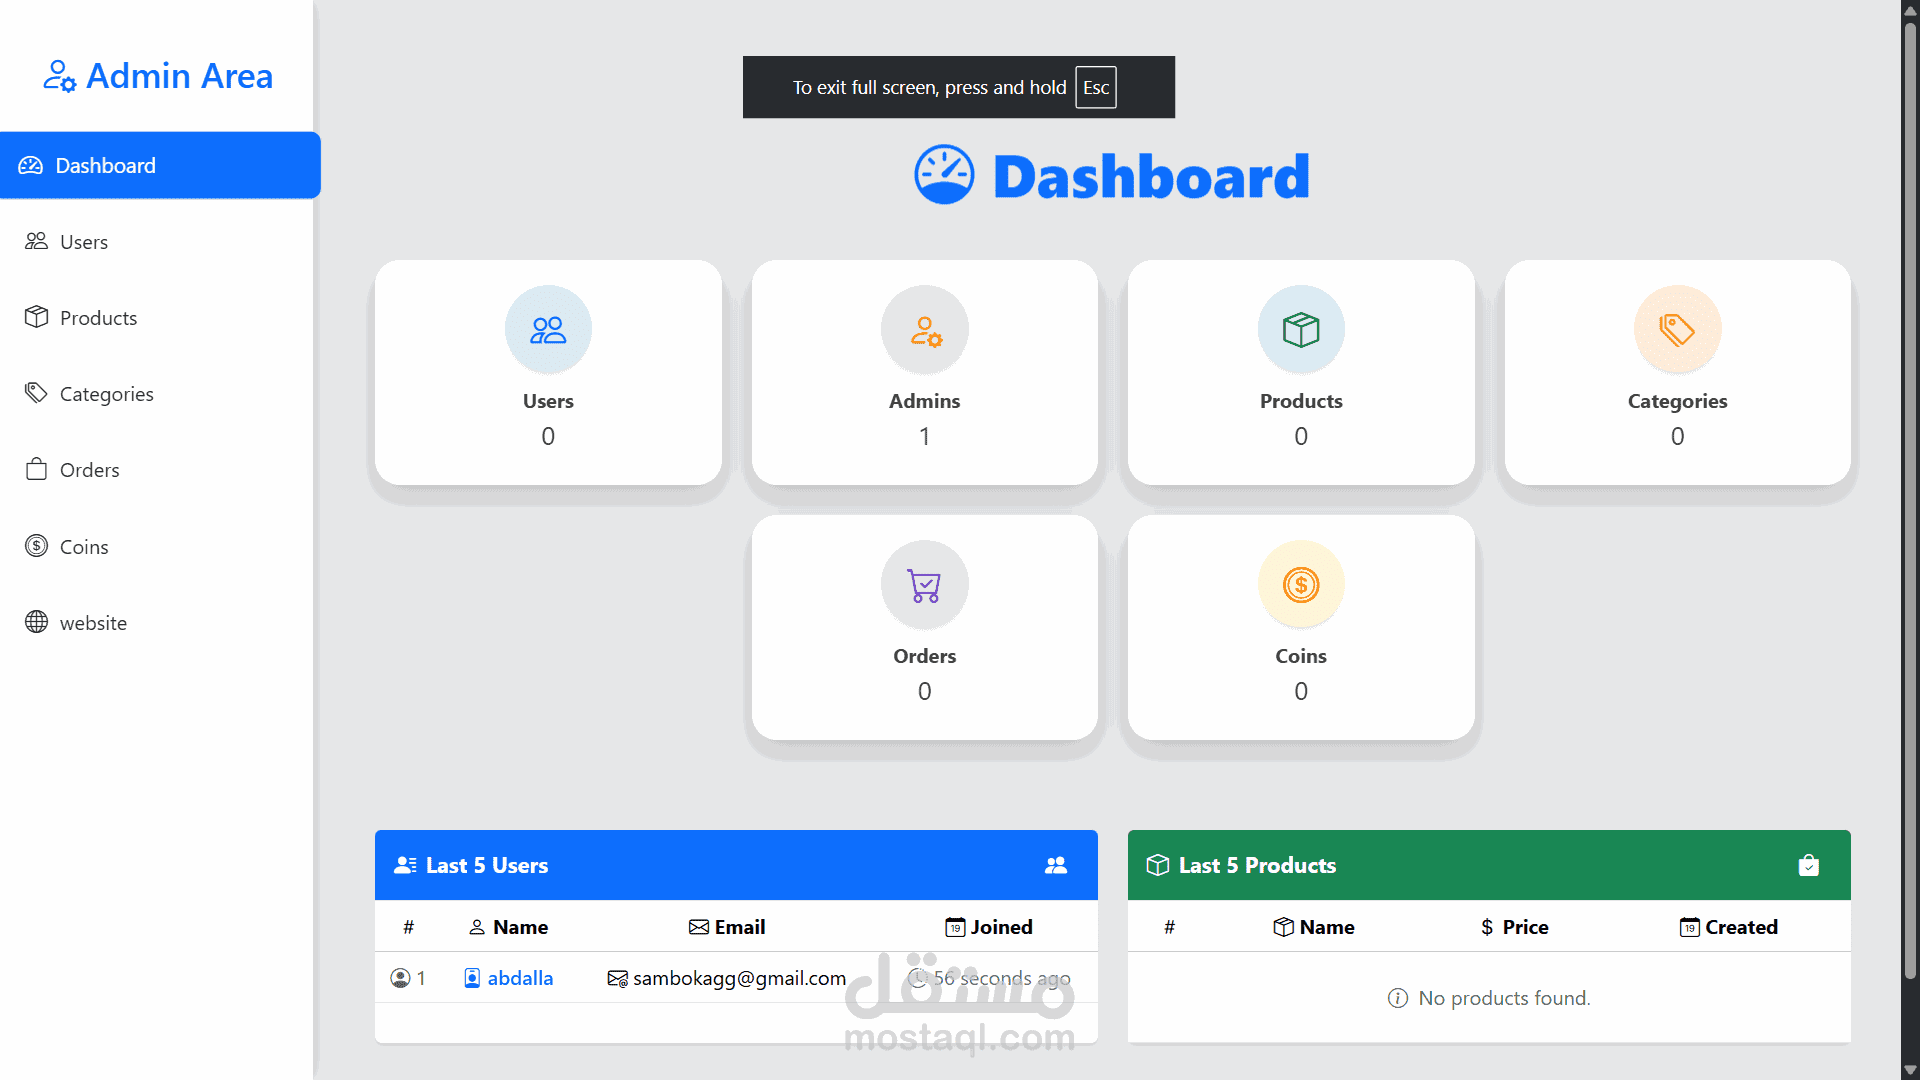Open the website sidebar link

[x=93, y=623]
